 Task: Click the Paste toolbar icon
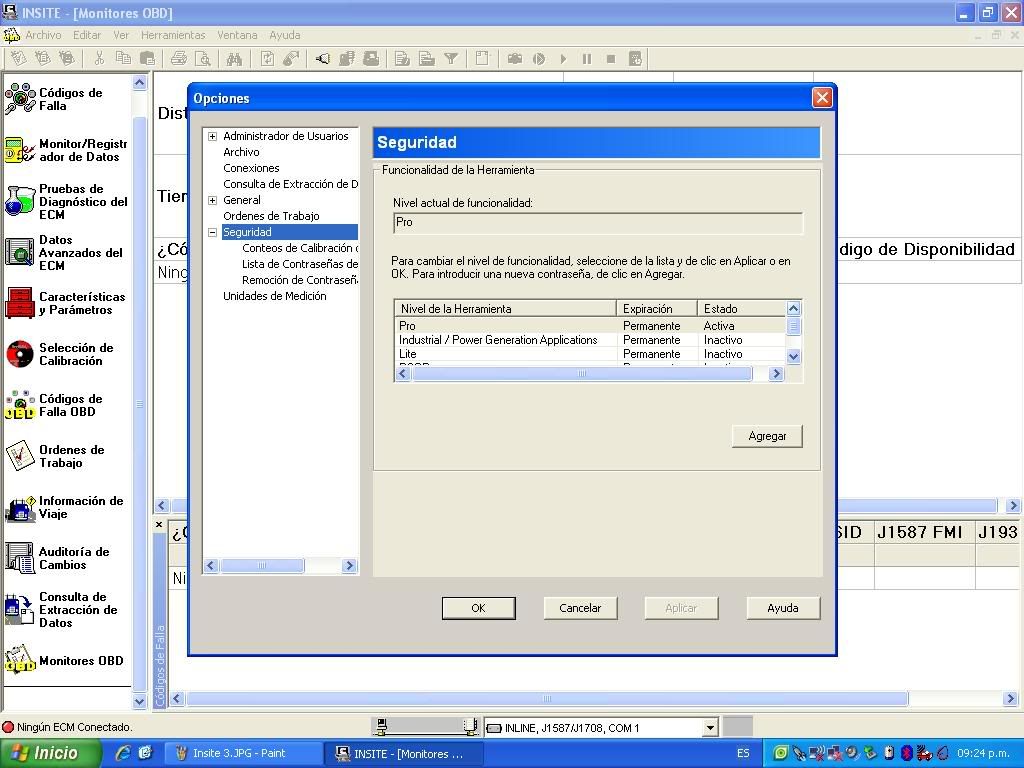click(x=148, y=59)
